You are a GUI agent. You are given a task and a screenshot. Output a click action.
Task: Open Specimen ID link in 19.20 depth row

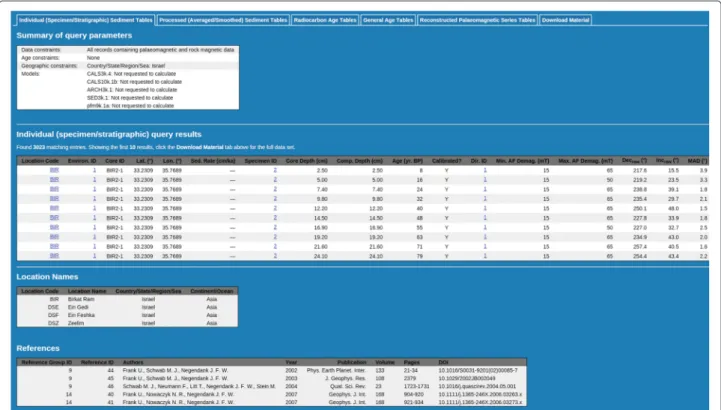pyautogui.click(x=275, y=237)
